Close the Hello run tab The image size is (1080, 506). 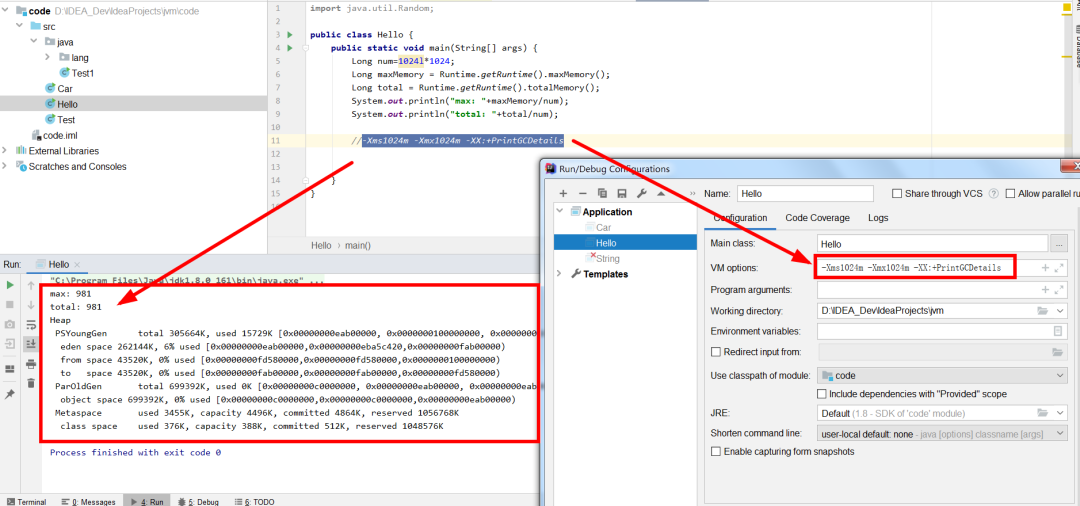click(76, 264)
